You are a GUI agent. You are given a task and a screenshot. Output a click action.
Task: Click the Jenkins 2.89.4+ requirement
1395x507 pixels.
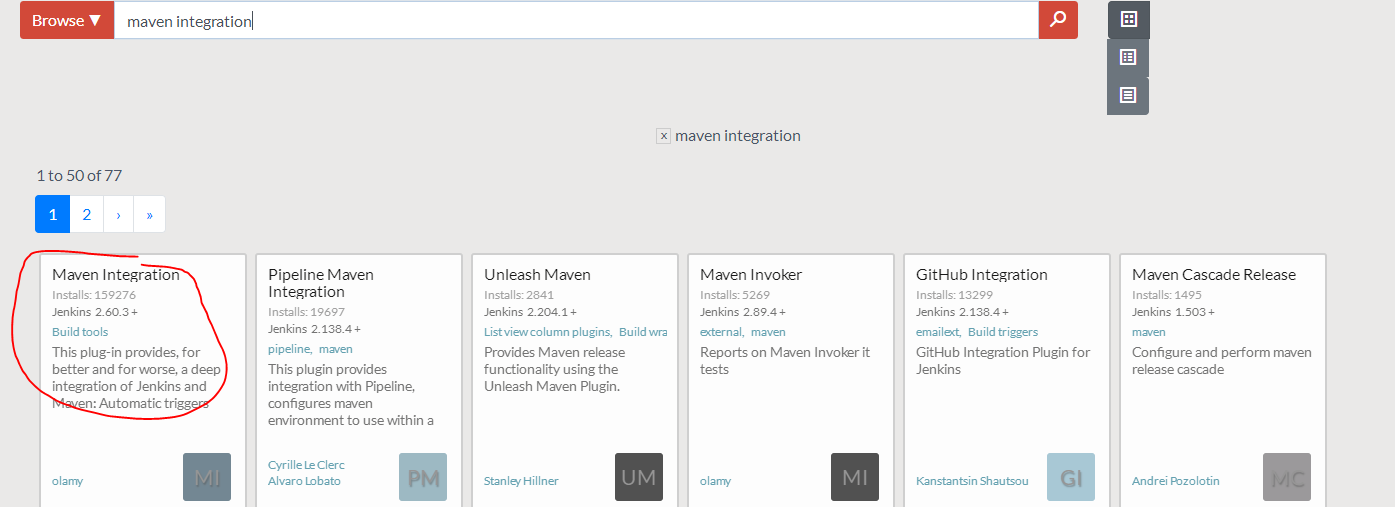click(x=743, y=312)
